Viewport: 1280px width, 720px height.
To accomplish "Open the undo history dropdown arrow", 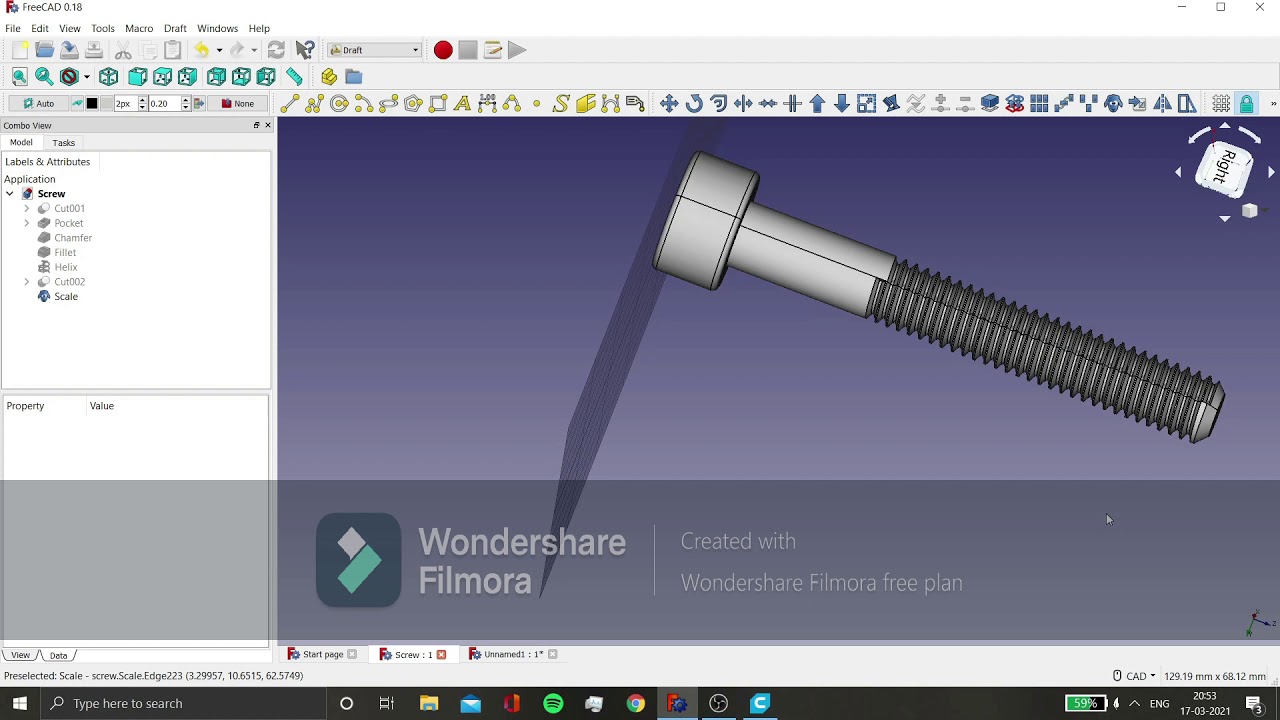I will (x=219, y=50).
